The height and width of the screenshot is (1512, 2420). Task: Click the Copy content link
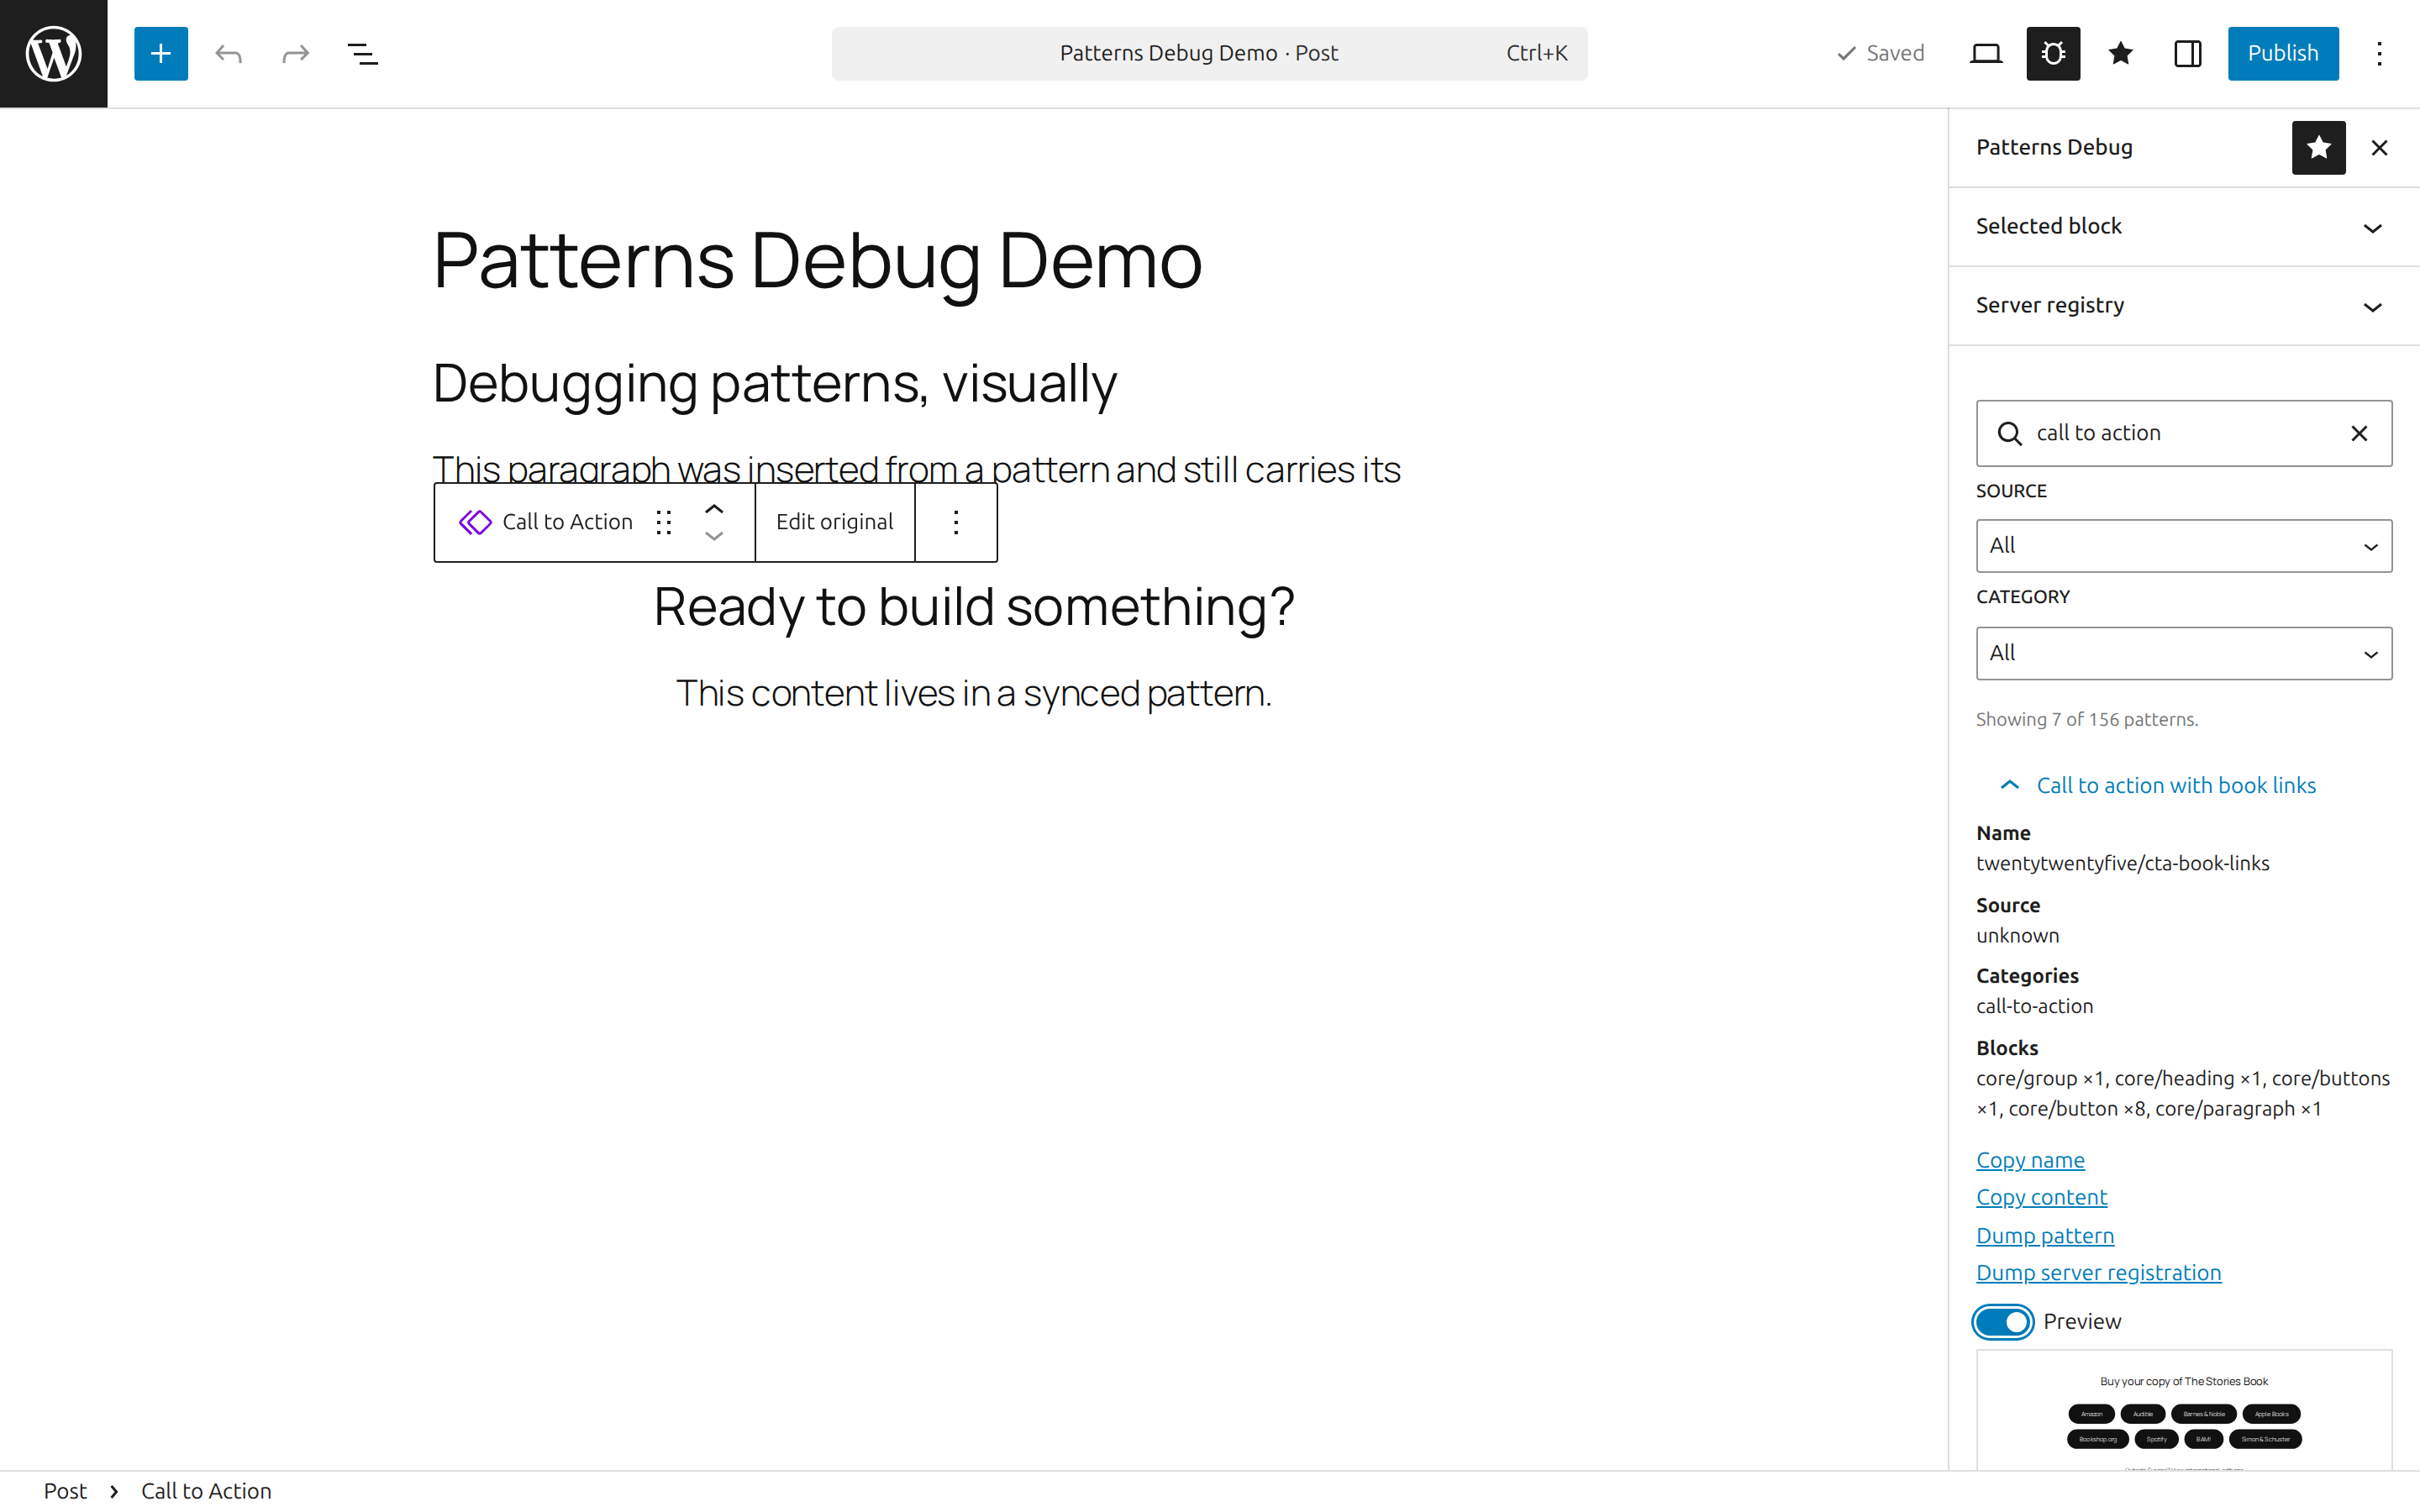(2041, 1197)
